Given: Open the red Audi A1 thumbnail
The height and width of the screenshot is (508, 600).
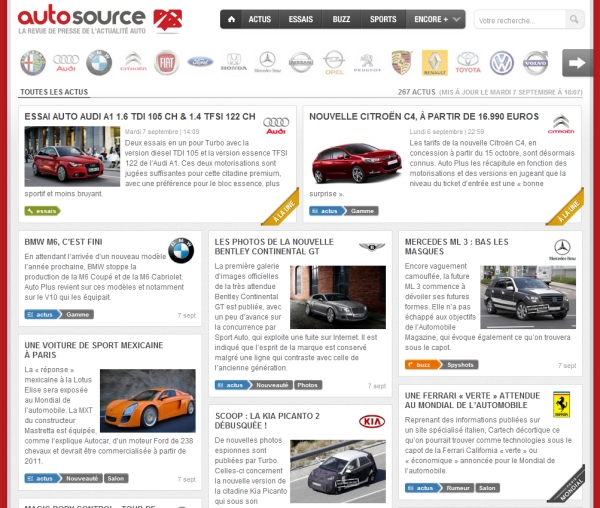Looking at the screenshot, I should [x=72, y=156].
